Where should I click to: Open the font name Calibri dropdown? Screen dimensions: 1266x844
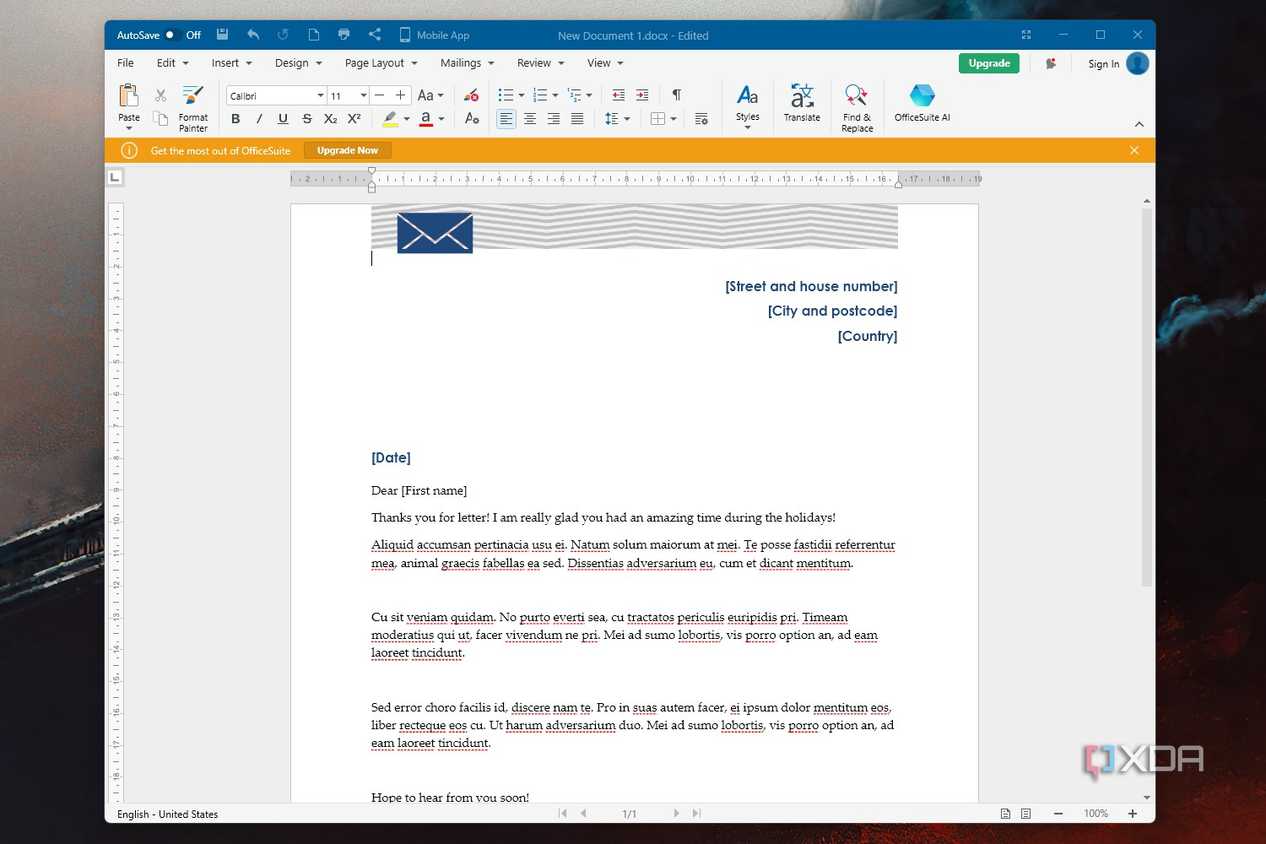click(x=321, y=96)
